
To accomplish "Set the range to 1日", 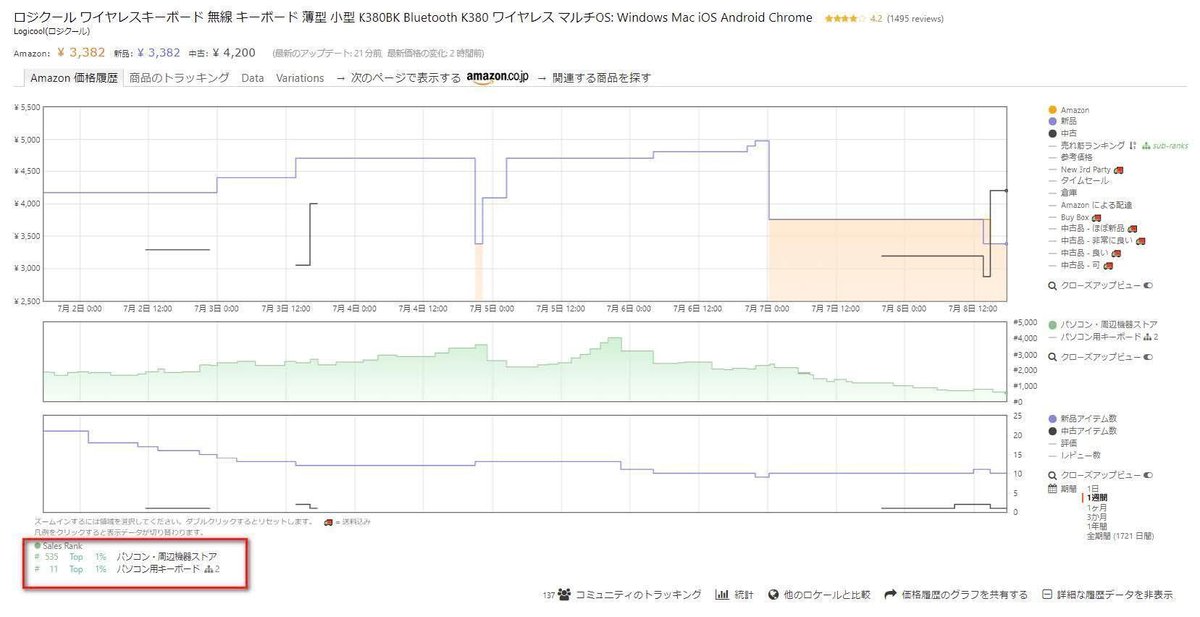I will coord(1094,488).
